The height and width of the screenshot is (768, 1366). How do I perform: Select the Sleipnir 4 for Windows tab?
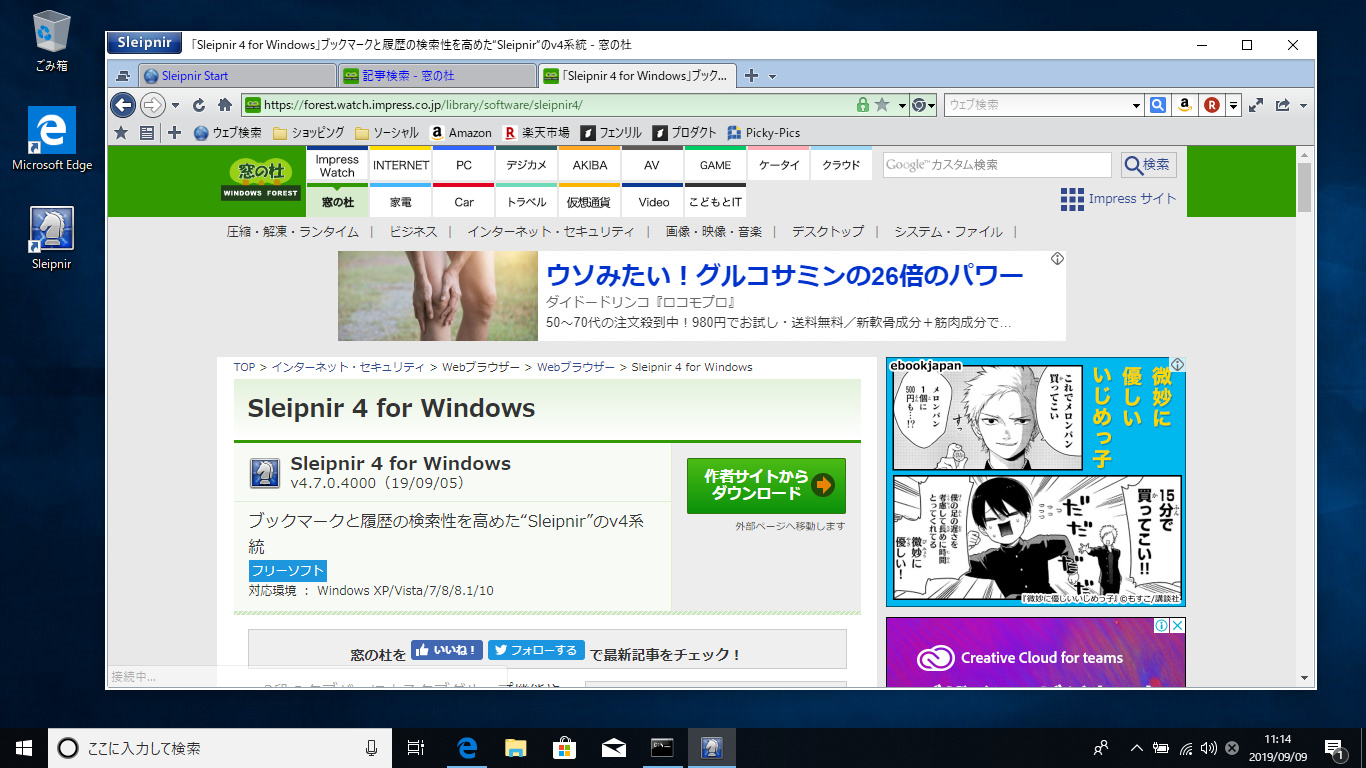638,76
